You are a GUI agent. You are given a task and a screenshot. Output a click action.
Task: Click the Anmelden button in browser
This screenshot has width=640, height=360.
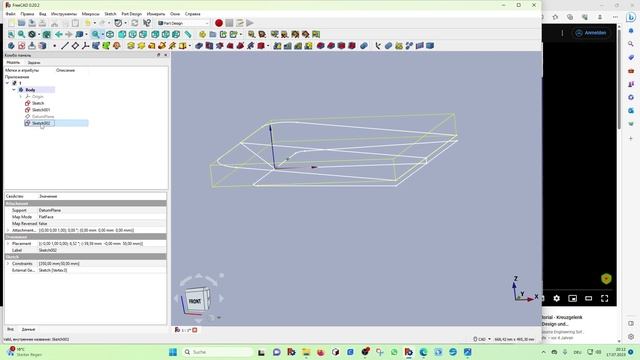tap(591, 33)
